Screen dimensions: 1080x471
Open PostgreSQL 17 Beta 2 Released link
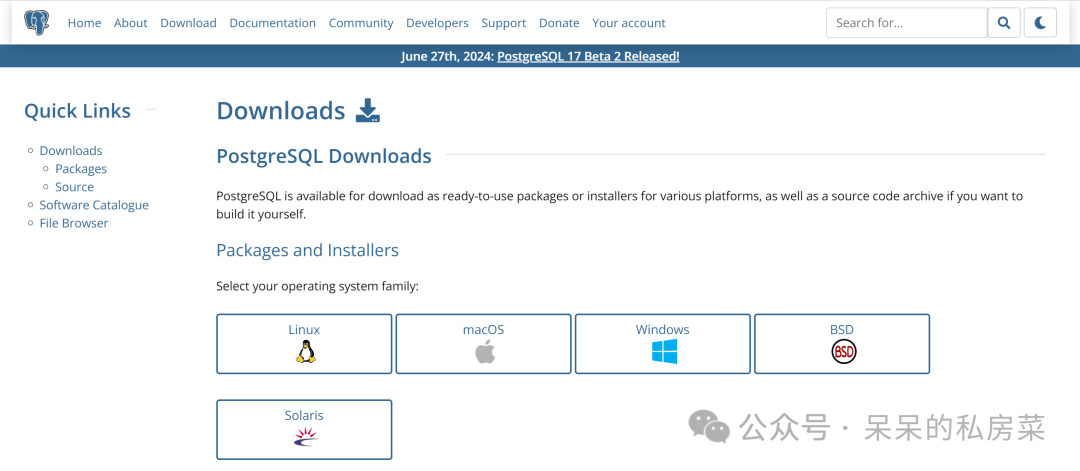point(588,56)
